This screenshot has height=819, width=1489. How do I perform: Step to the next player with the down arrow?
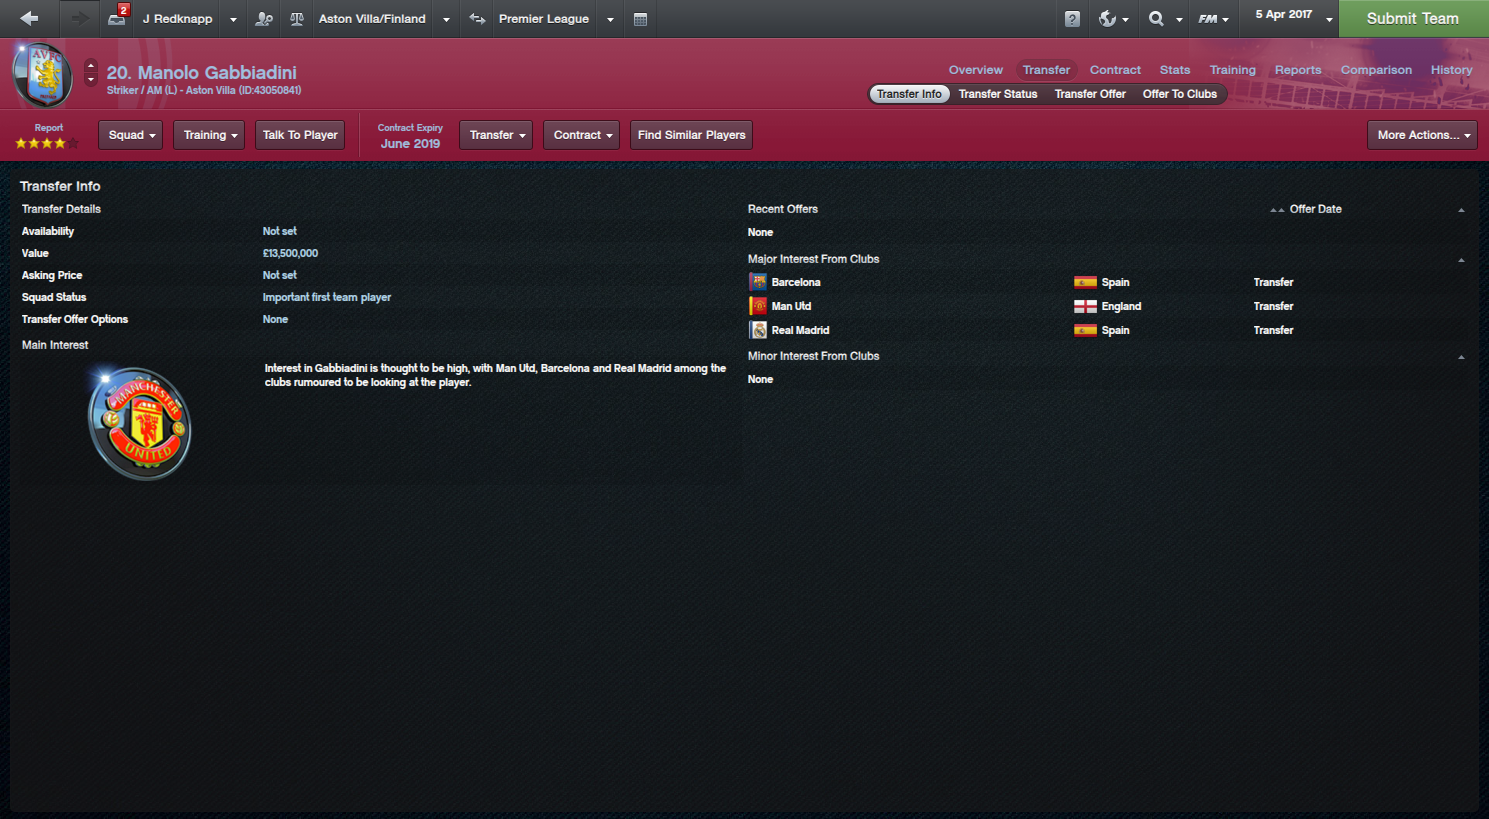click(x=91, y=80)
